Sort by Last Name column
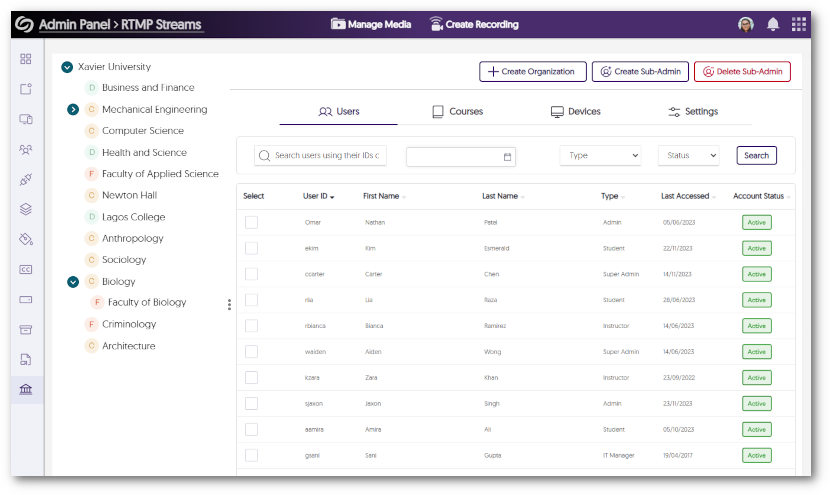Image resolution: width=830 pixels, height=495 pixels. [503, 196]
